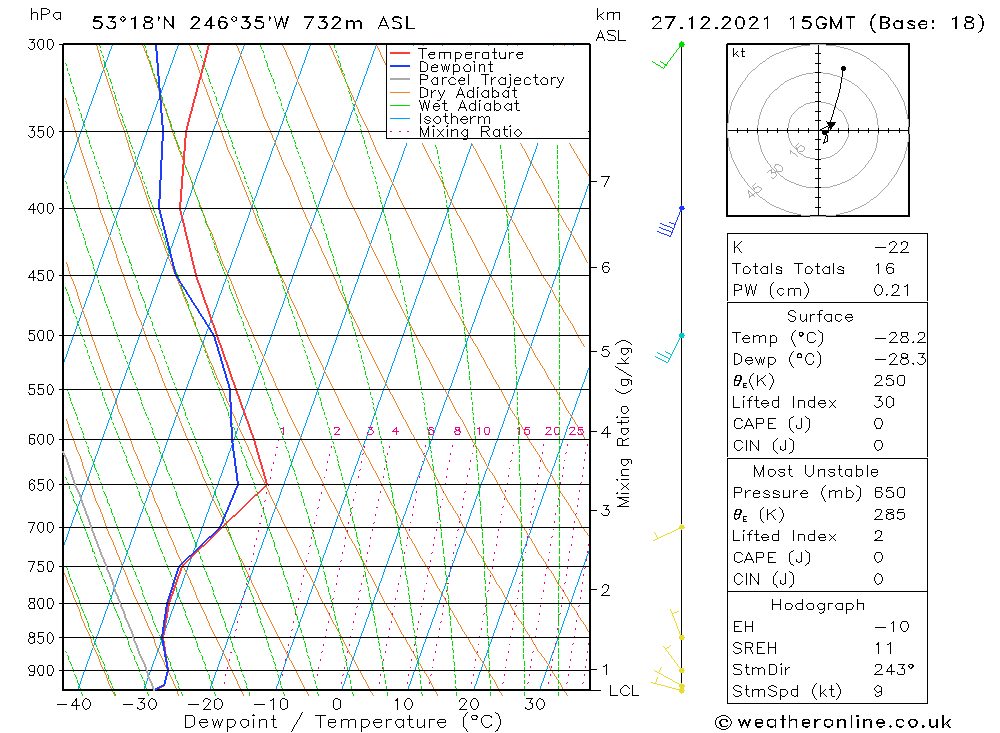Click the hodograph arrowhead near center
This screenshot has width=1000, height=733.
tap(830, 125)
